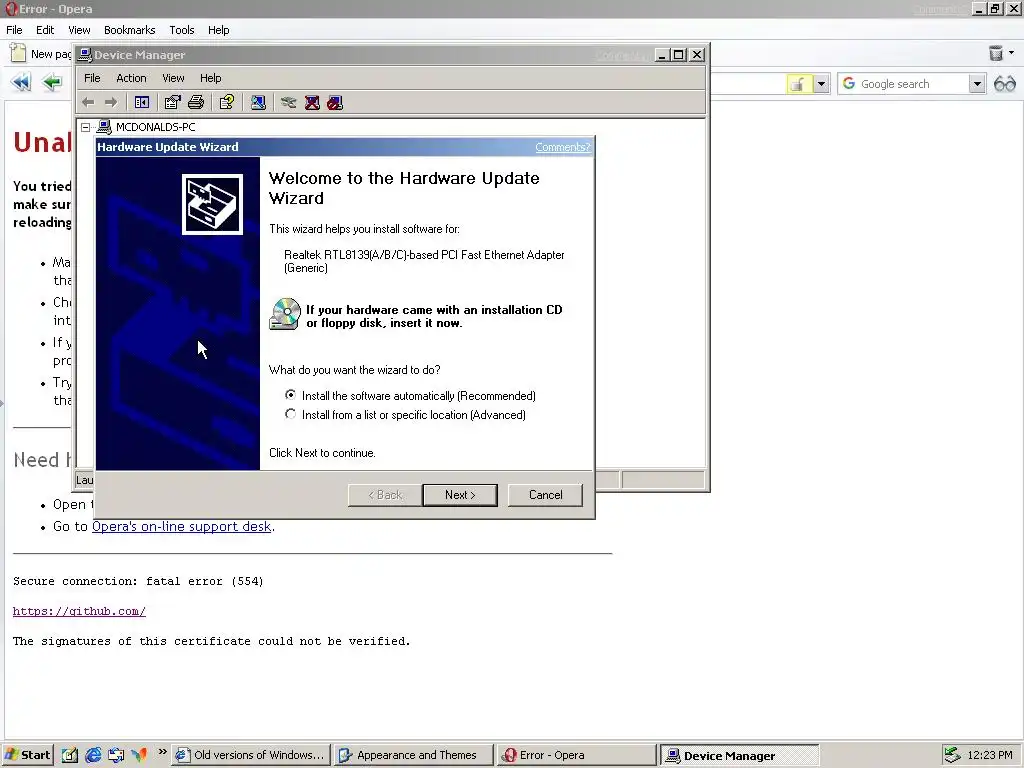Click the 'Secure connection: fatal error (554)' text
1024x768 pixels.
(x=138, y=581)
